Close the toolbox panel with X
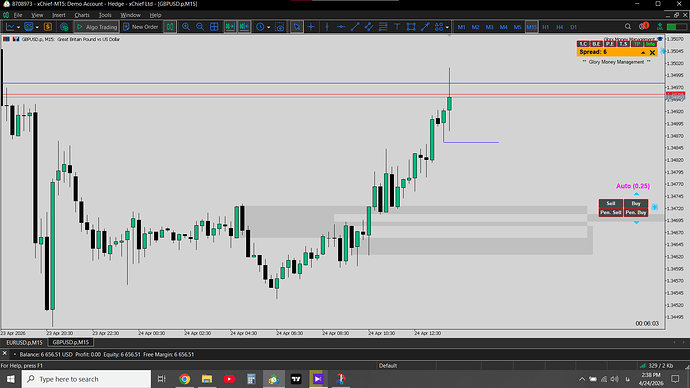The height and width of the screenshot is (388, 690). point(4,353)
